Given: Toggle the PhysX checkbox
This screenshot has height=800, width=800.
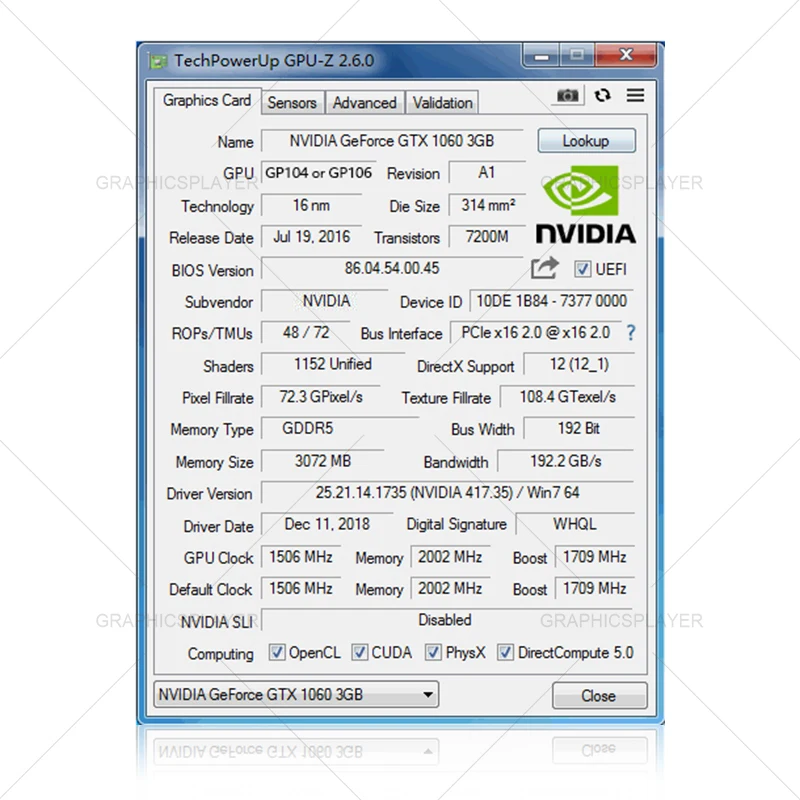Looking at the screenshot, I should 433,652.
